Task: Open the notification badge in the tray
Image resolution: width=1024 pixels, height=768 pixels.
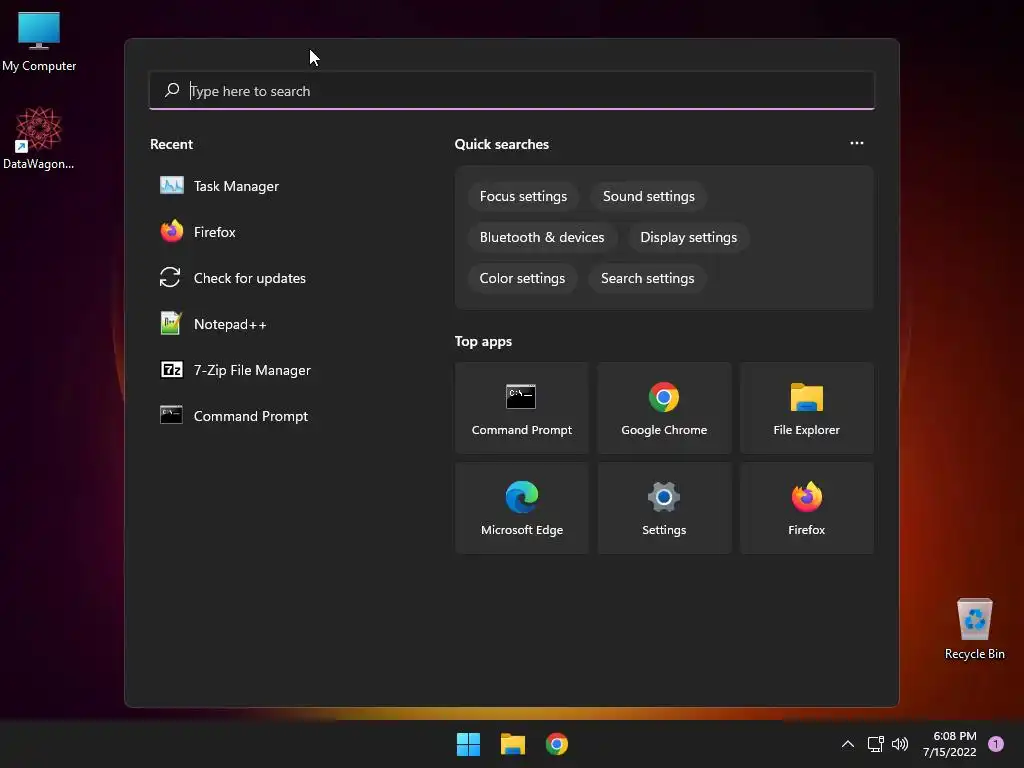Action: 995,744
